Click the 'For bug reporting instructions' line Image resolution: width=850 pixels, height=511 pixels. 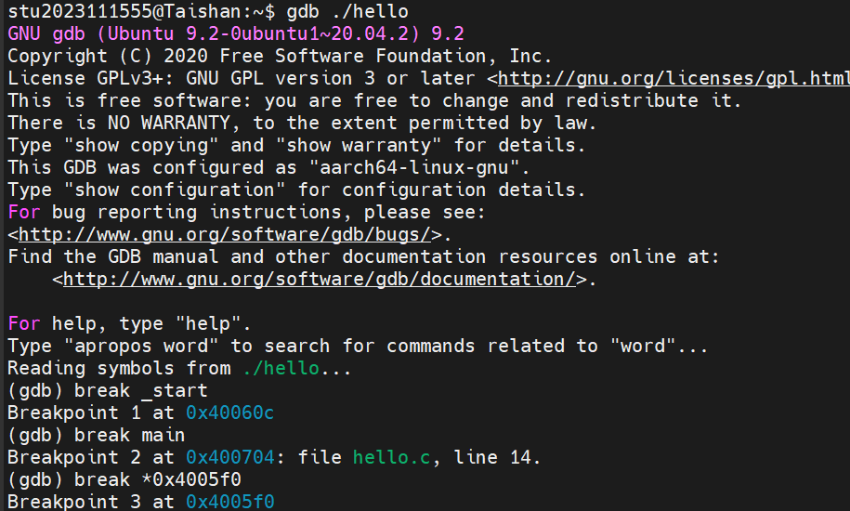pyautogui.click(x=246, y=212)
